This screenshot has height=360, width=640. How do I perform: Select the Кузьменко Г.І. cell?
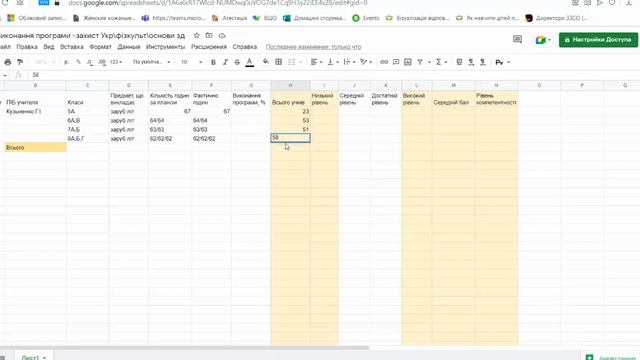tap(35, 111)
